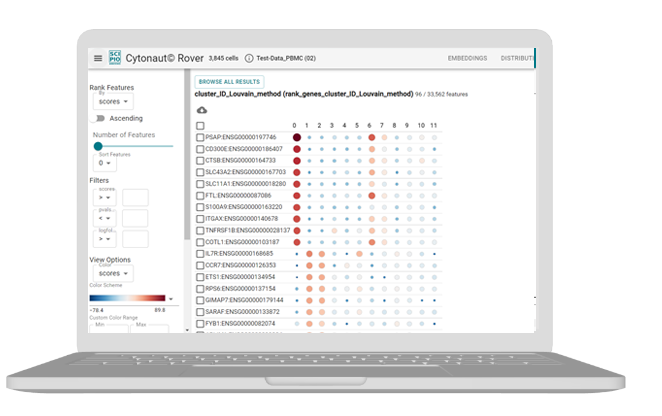Expand the Color Scheme dropdown arrow
Image resolution: width=662 pixels, height=416 pixels.
pos(171,299)
